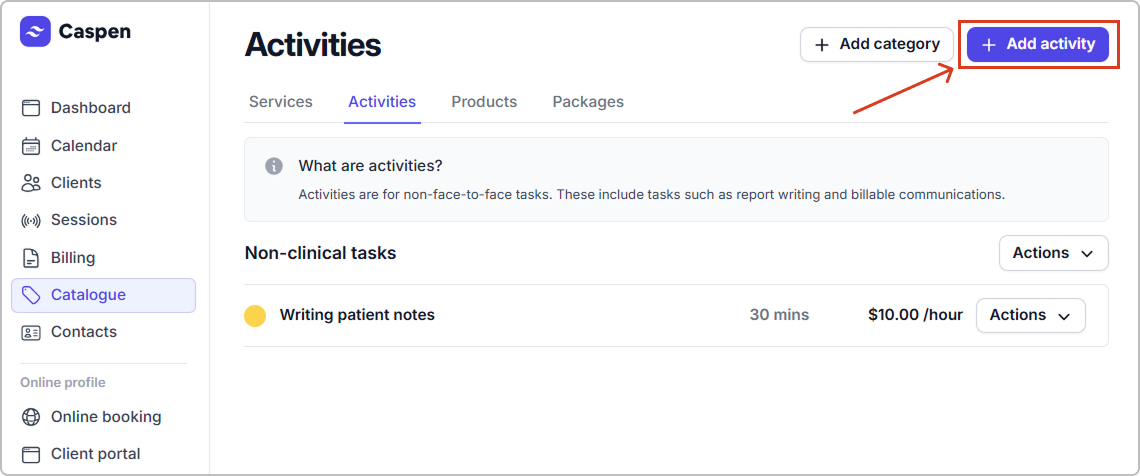Click the info icon beside 'What are activities?'
Viewport: 1140px width, 476px height.
click(x=274, y=166)
